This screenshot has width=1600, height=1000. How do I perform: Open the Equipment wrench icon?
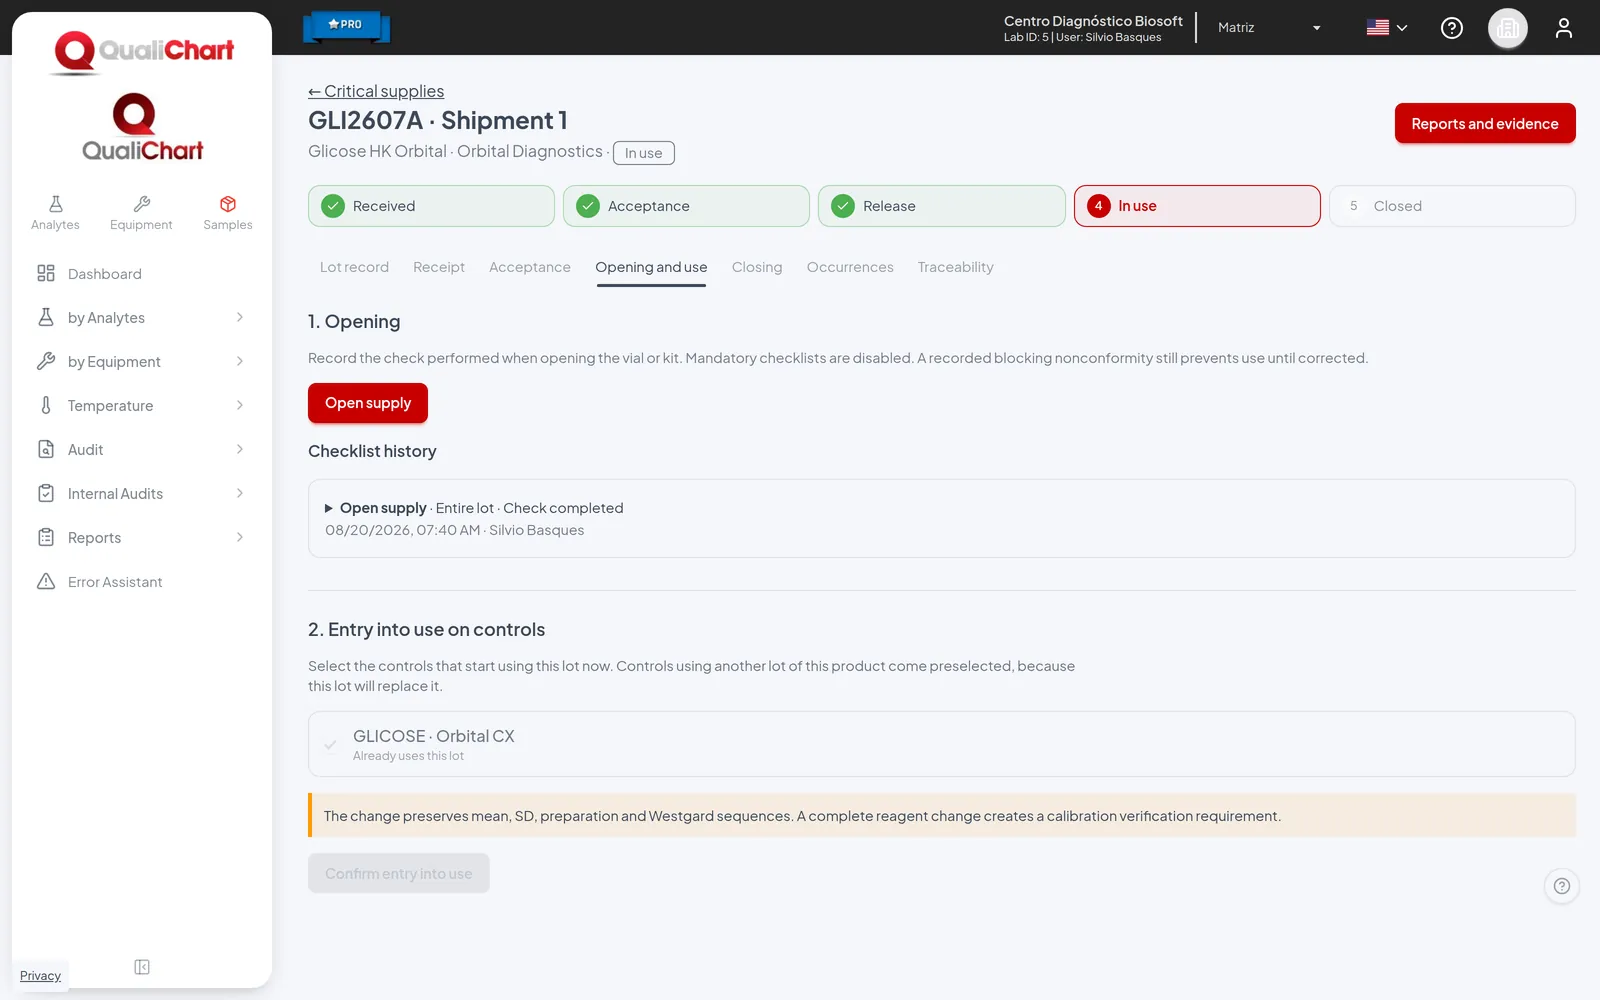pyautogui.click(x=141, y=213)
